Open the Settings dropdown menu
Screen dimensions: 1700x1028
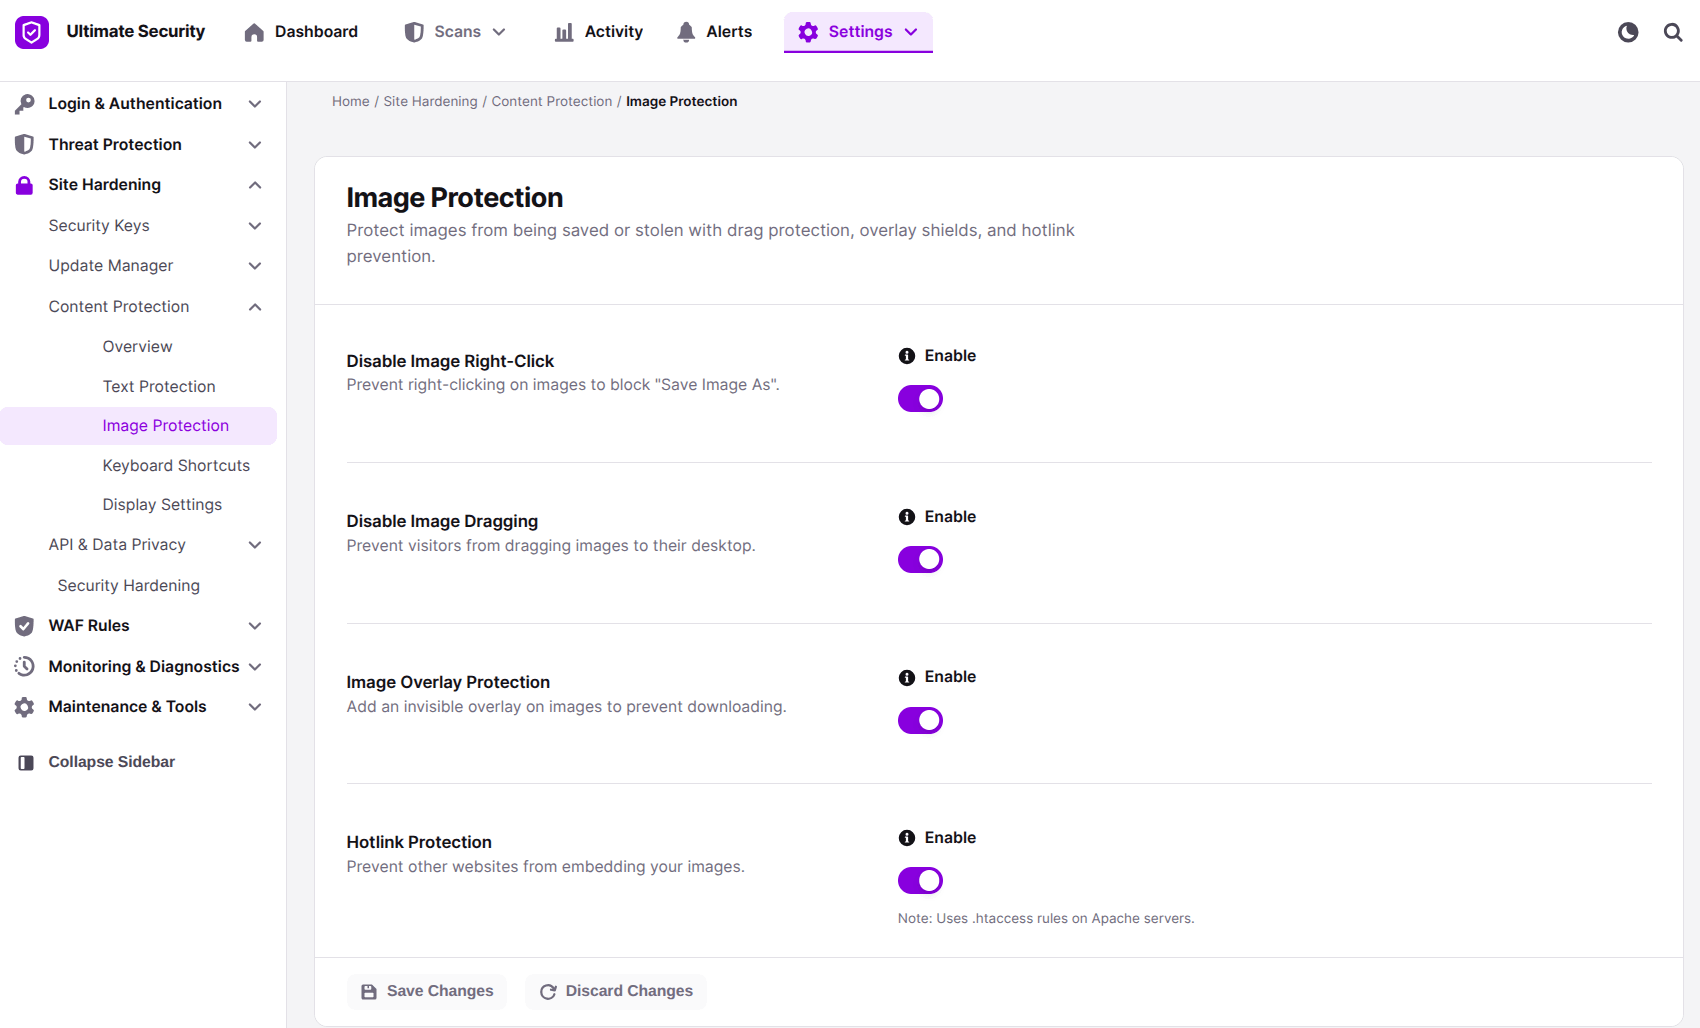(858, 32)
